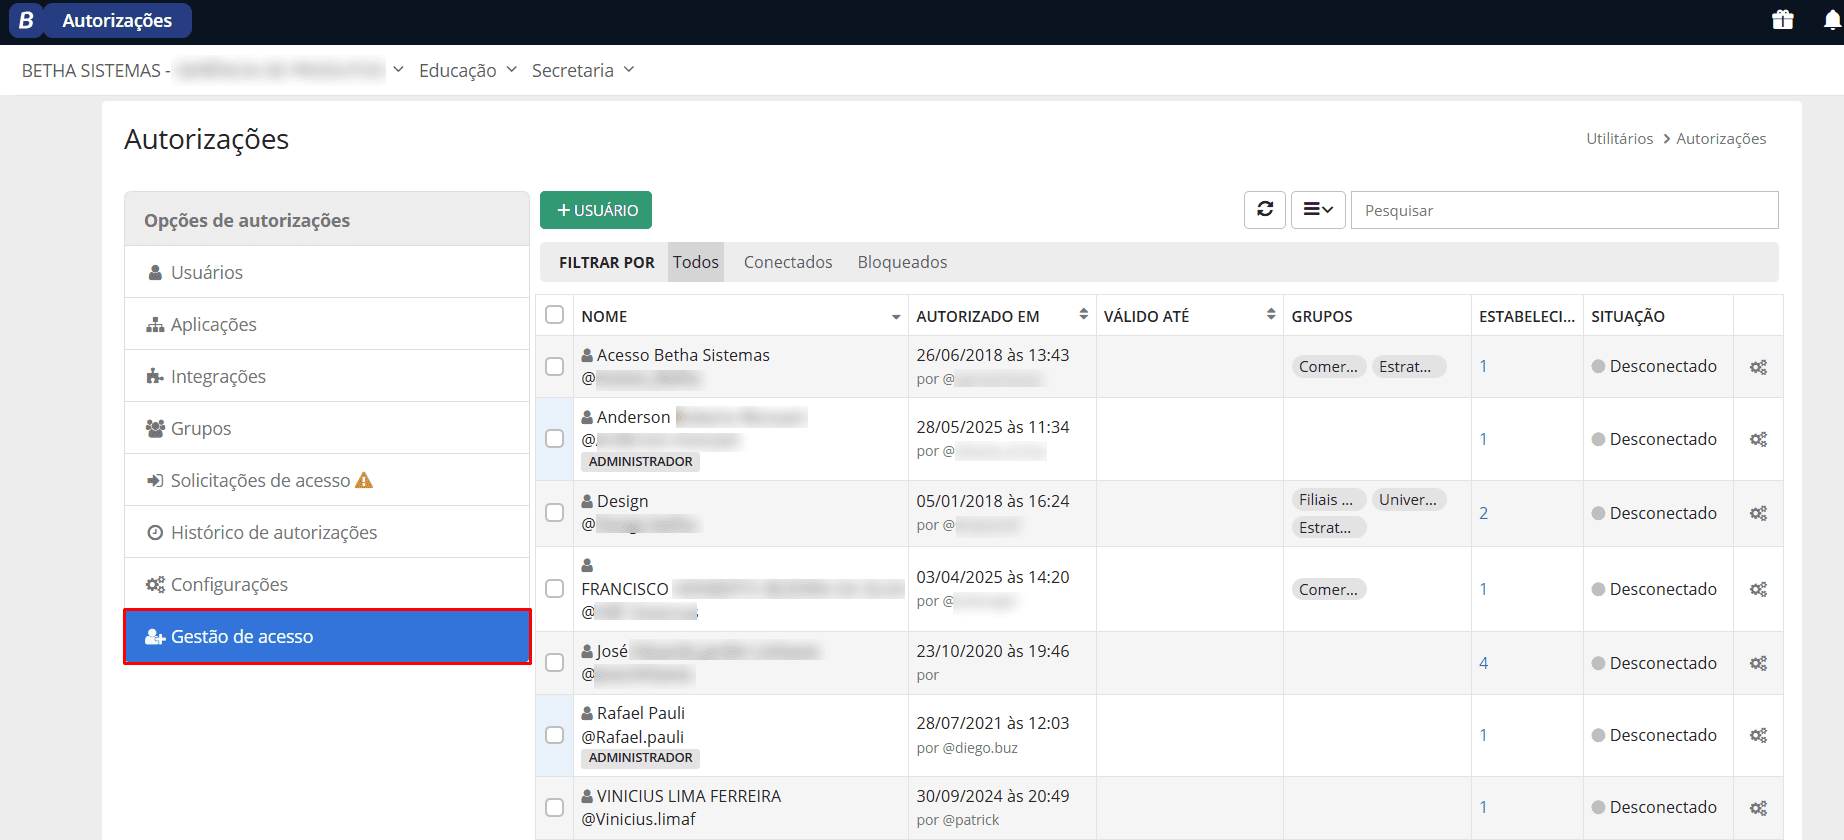Sort by the NOME column arrow
This screenshot has height=840, width=1844.
pos(896,317)
